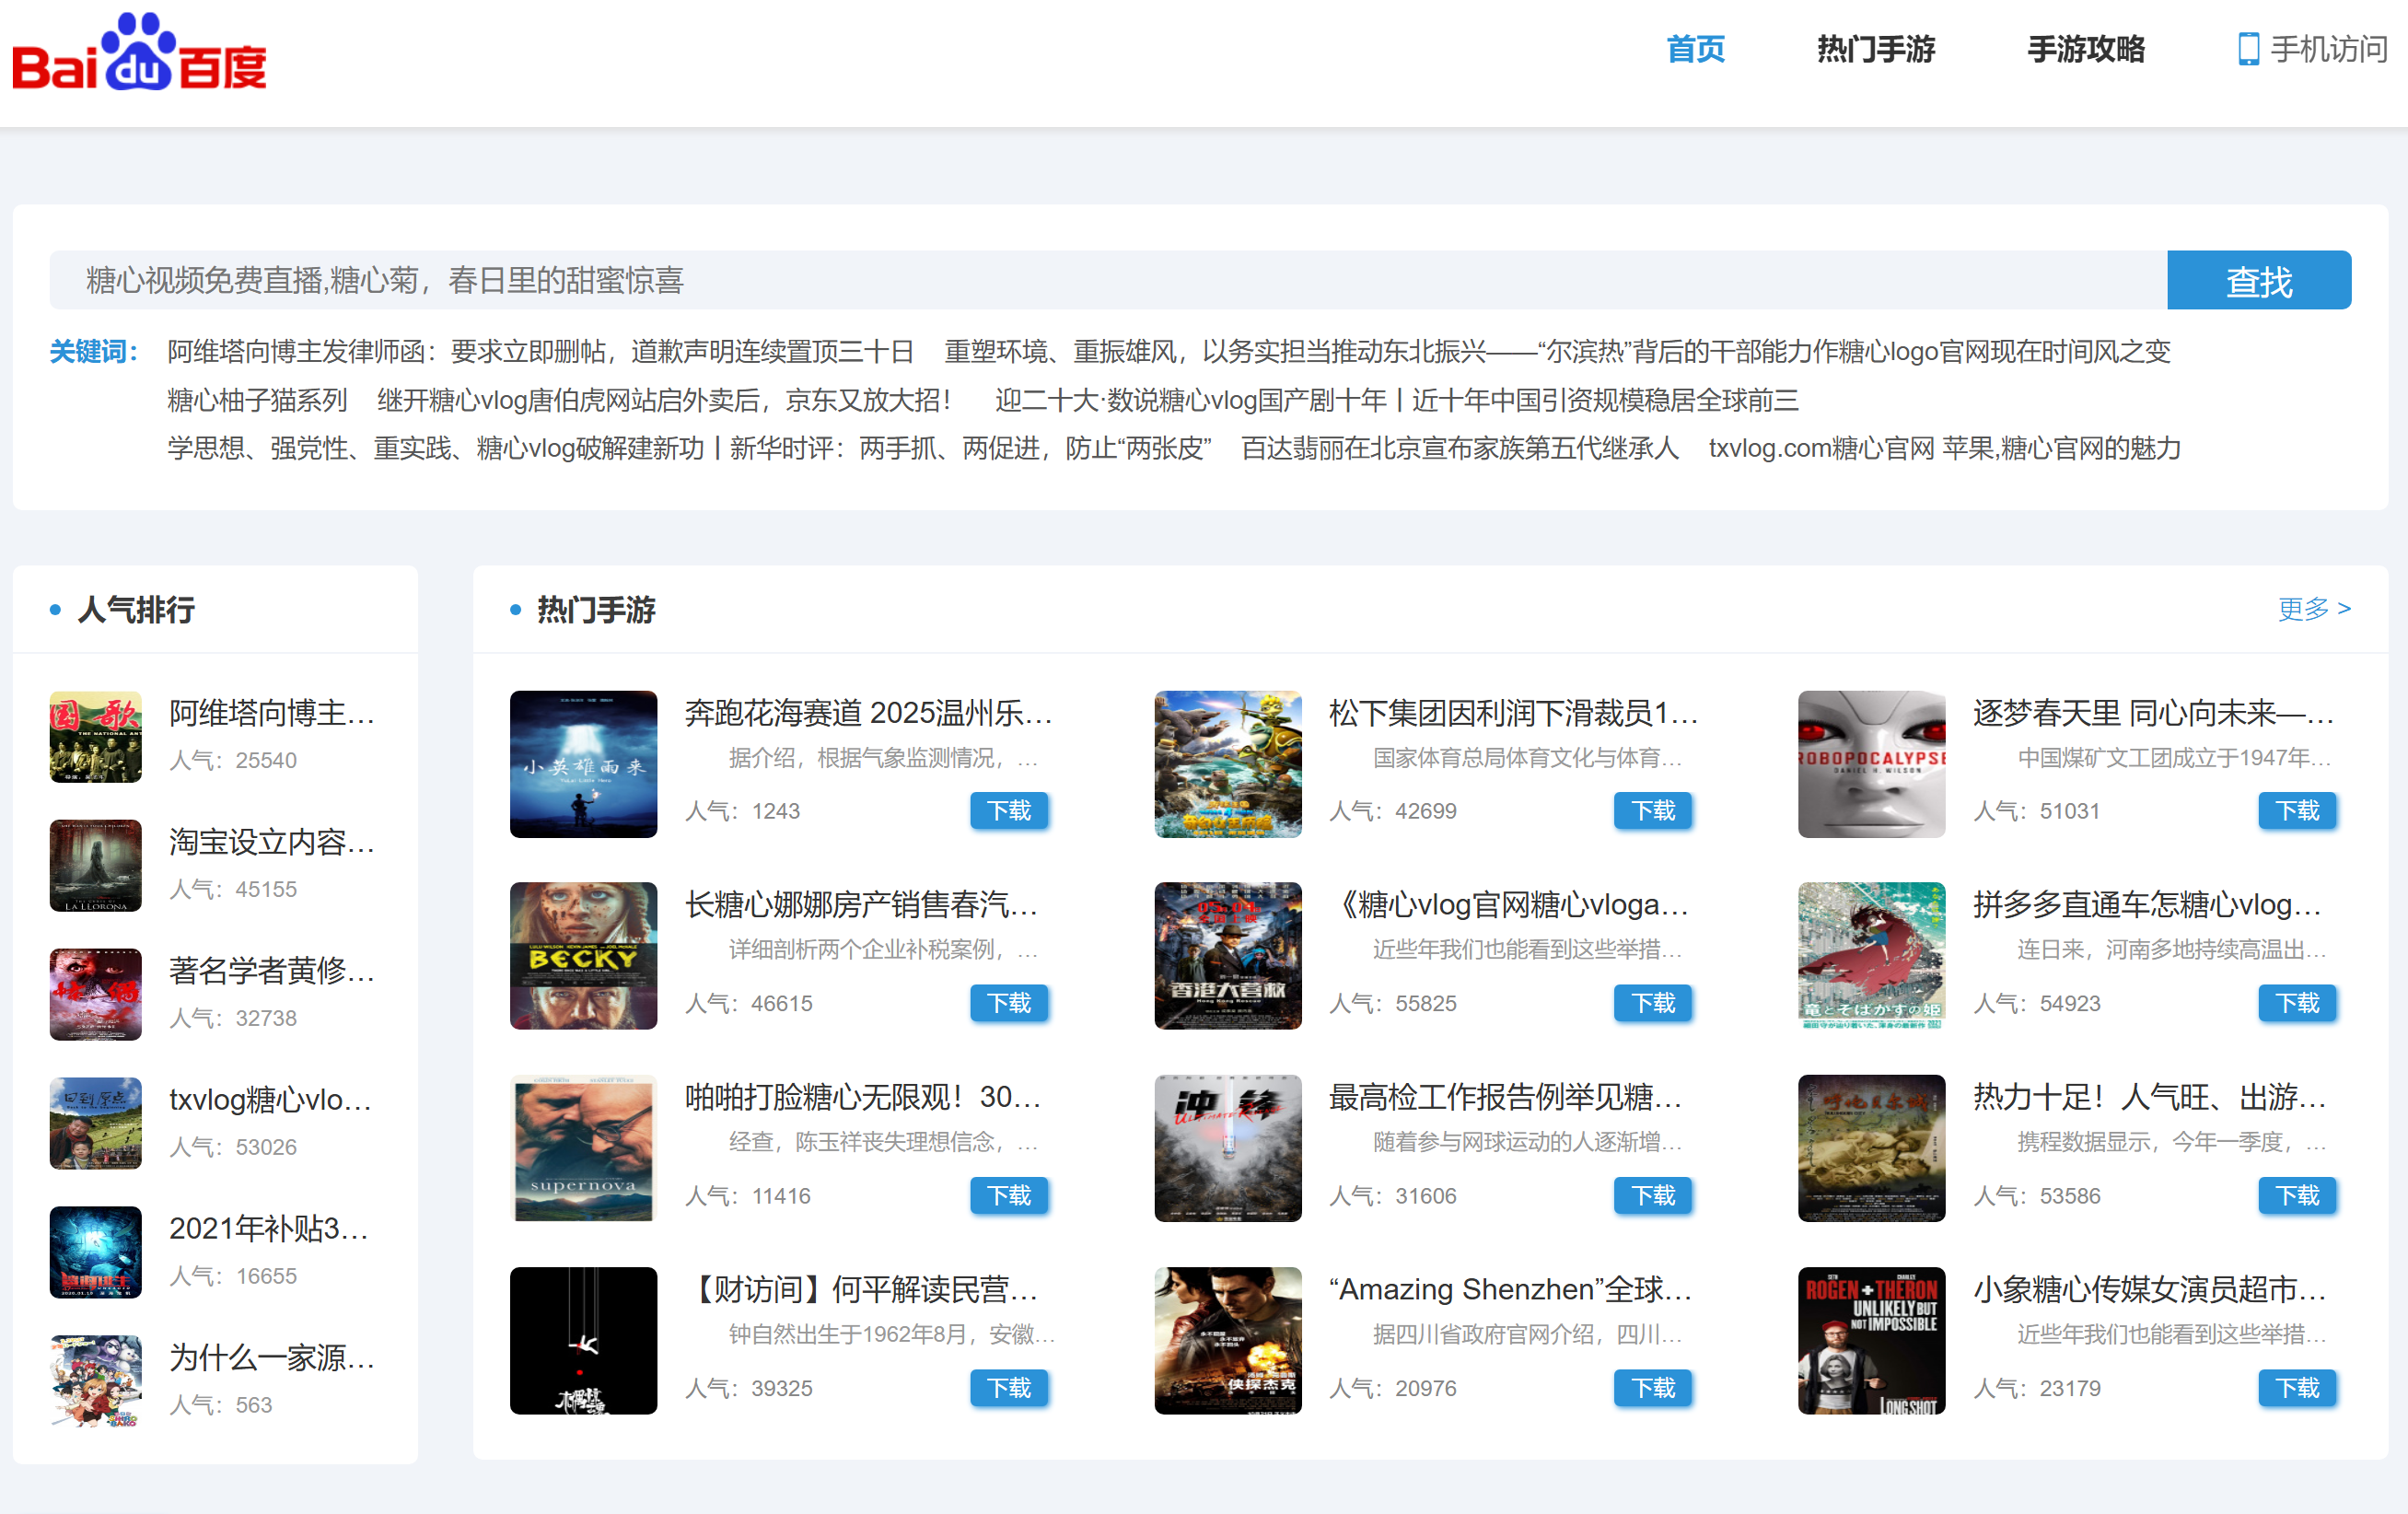
Task: Click the supernova poster thumbnail
Action: pos(583,1148)
